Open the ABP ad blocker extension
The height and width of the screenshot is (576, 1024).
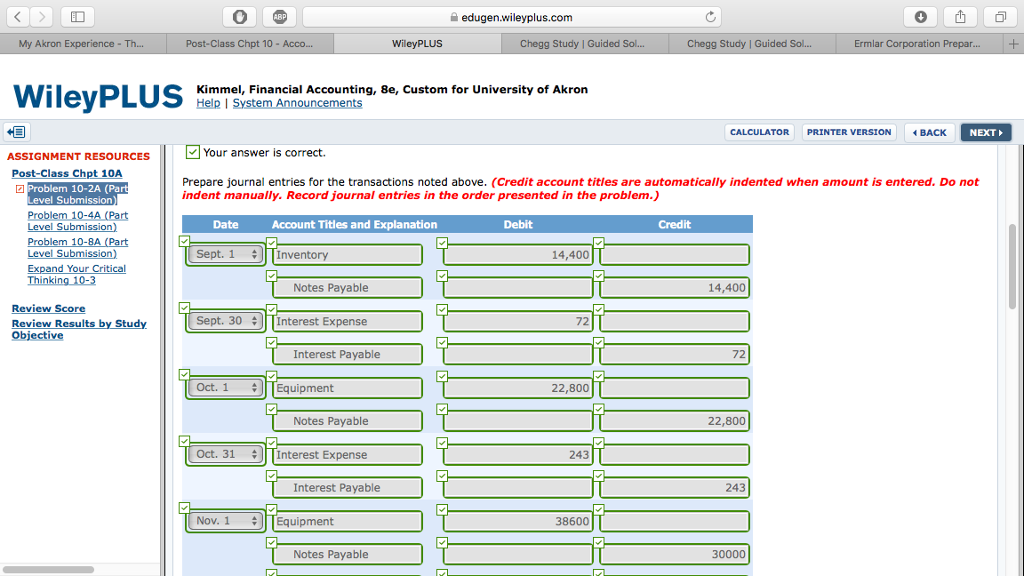(280, 17)
